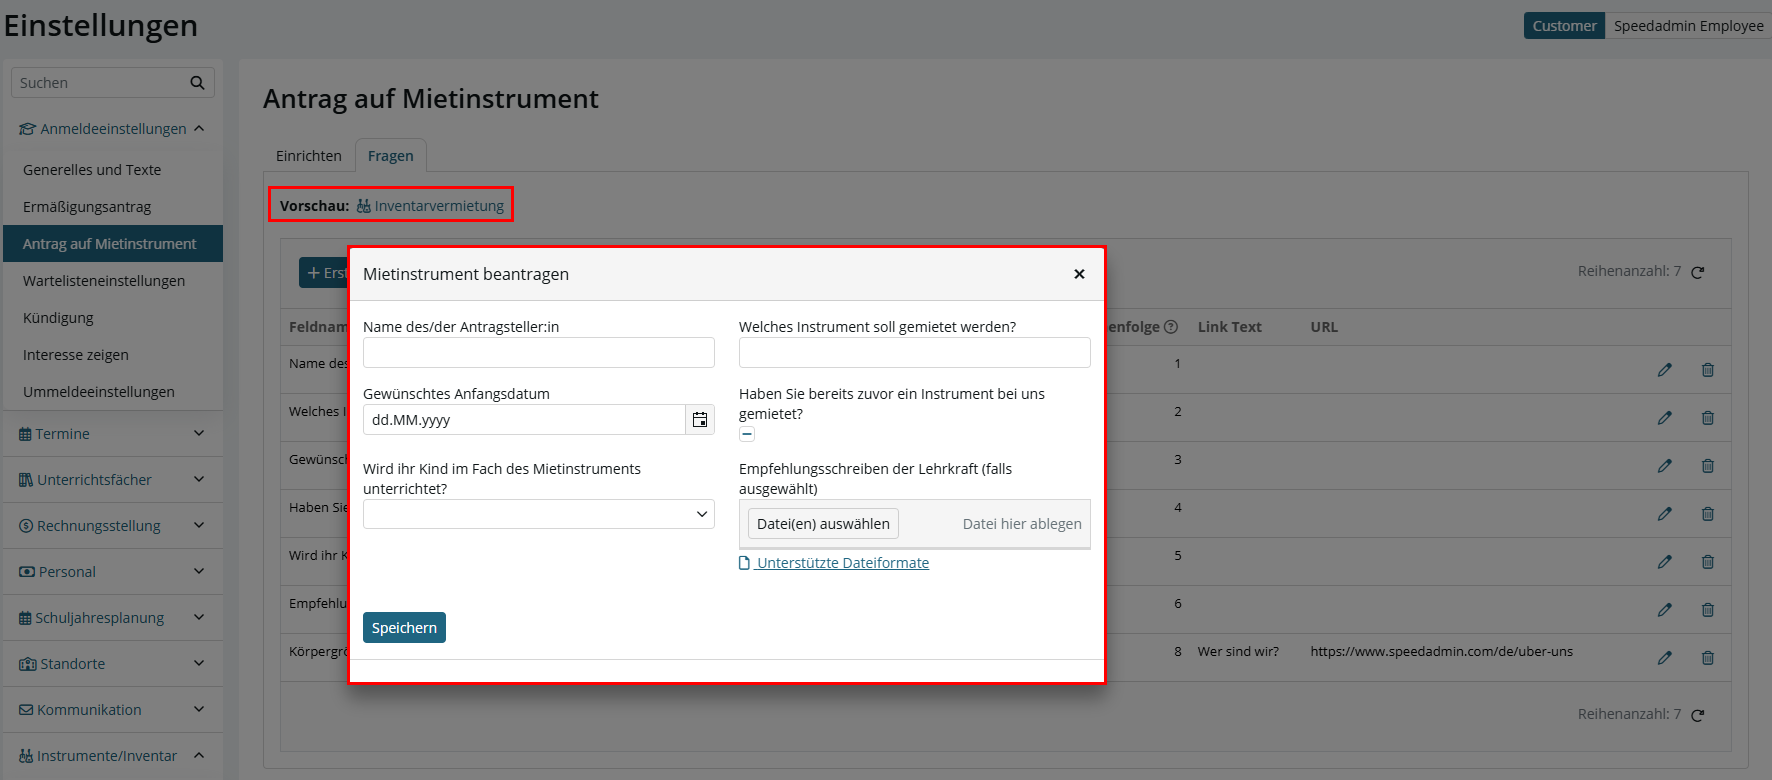Delete the row with Reihenfolge 4
The height and width of the screenshot is (780, 1772).
point(1708,514)
